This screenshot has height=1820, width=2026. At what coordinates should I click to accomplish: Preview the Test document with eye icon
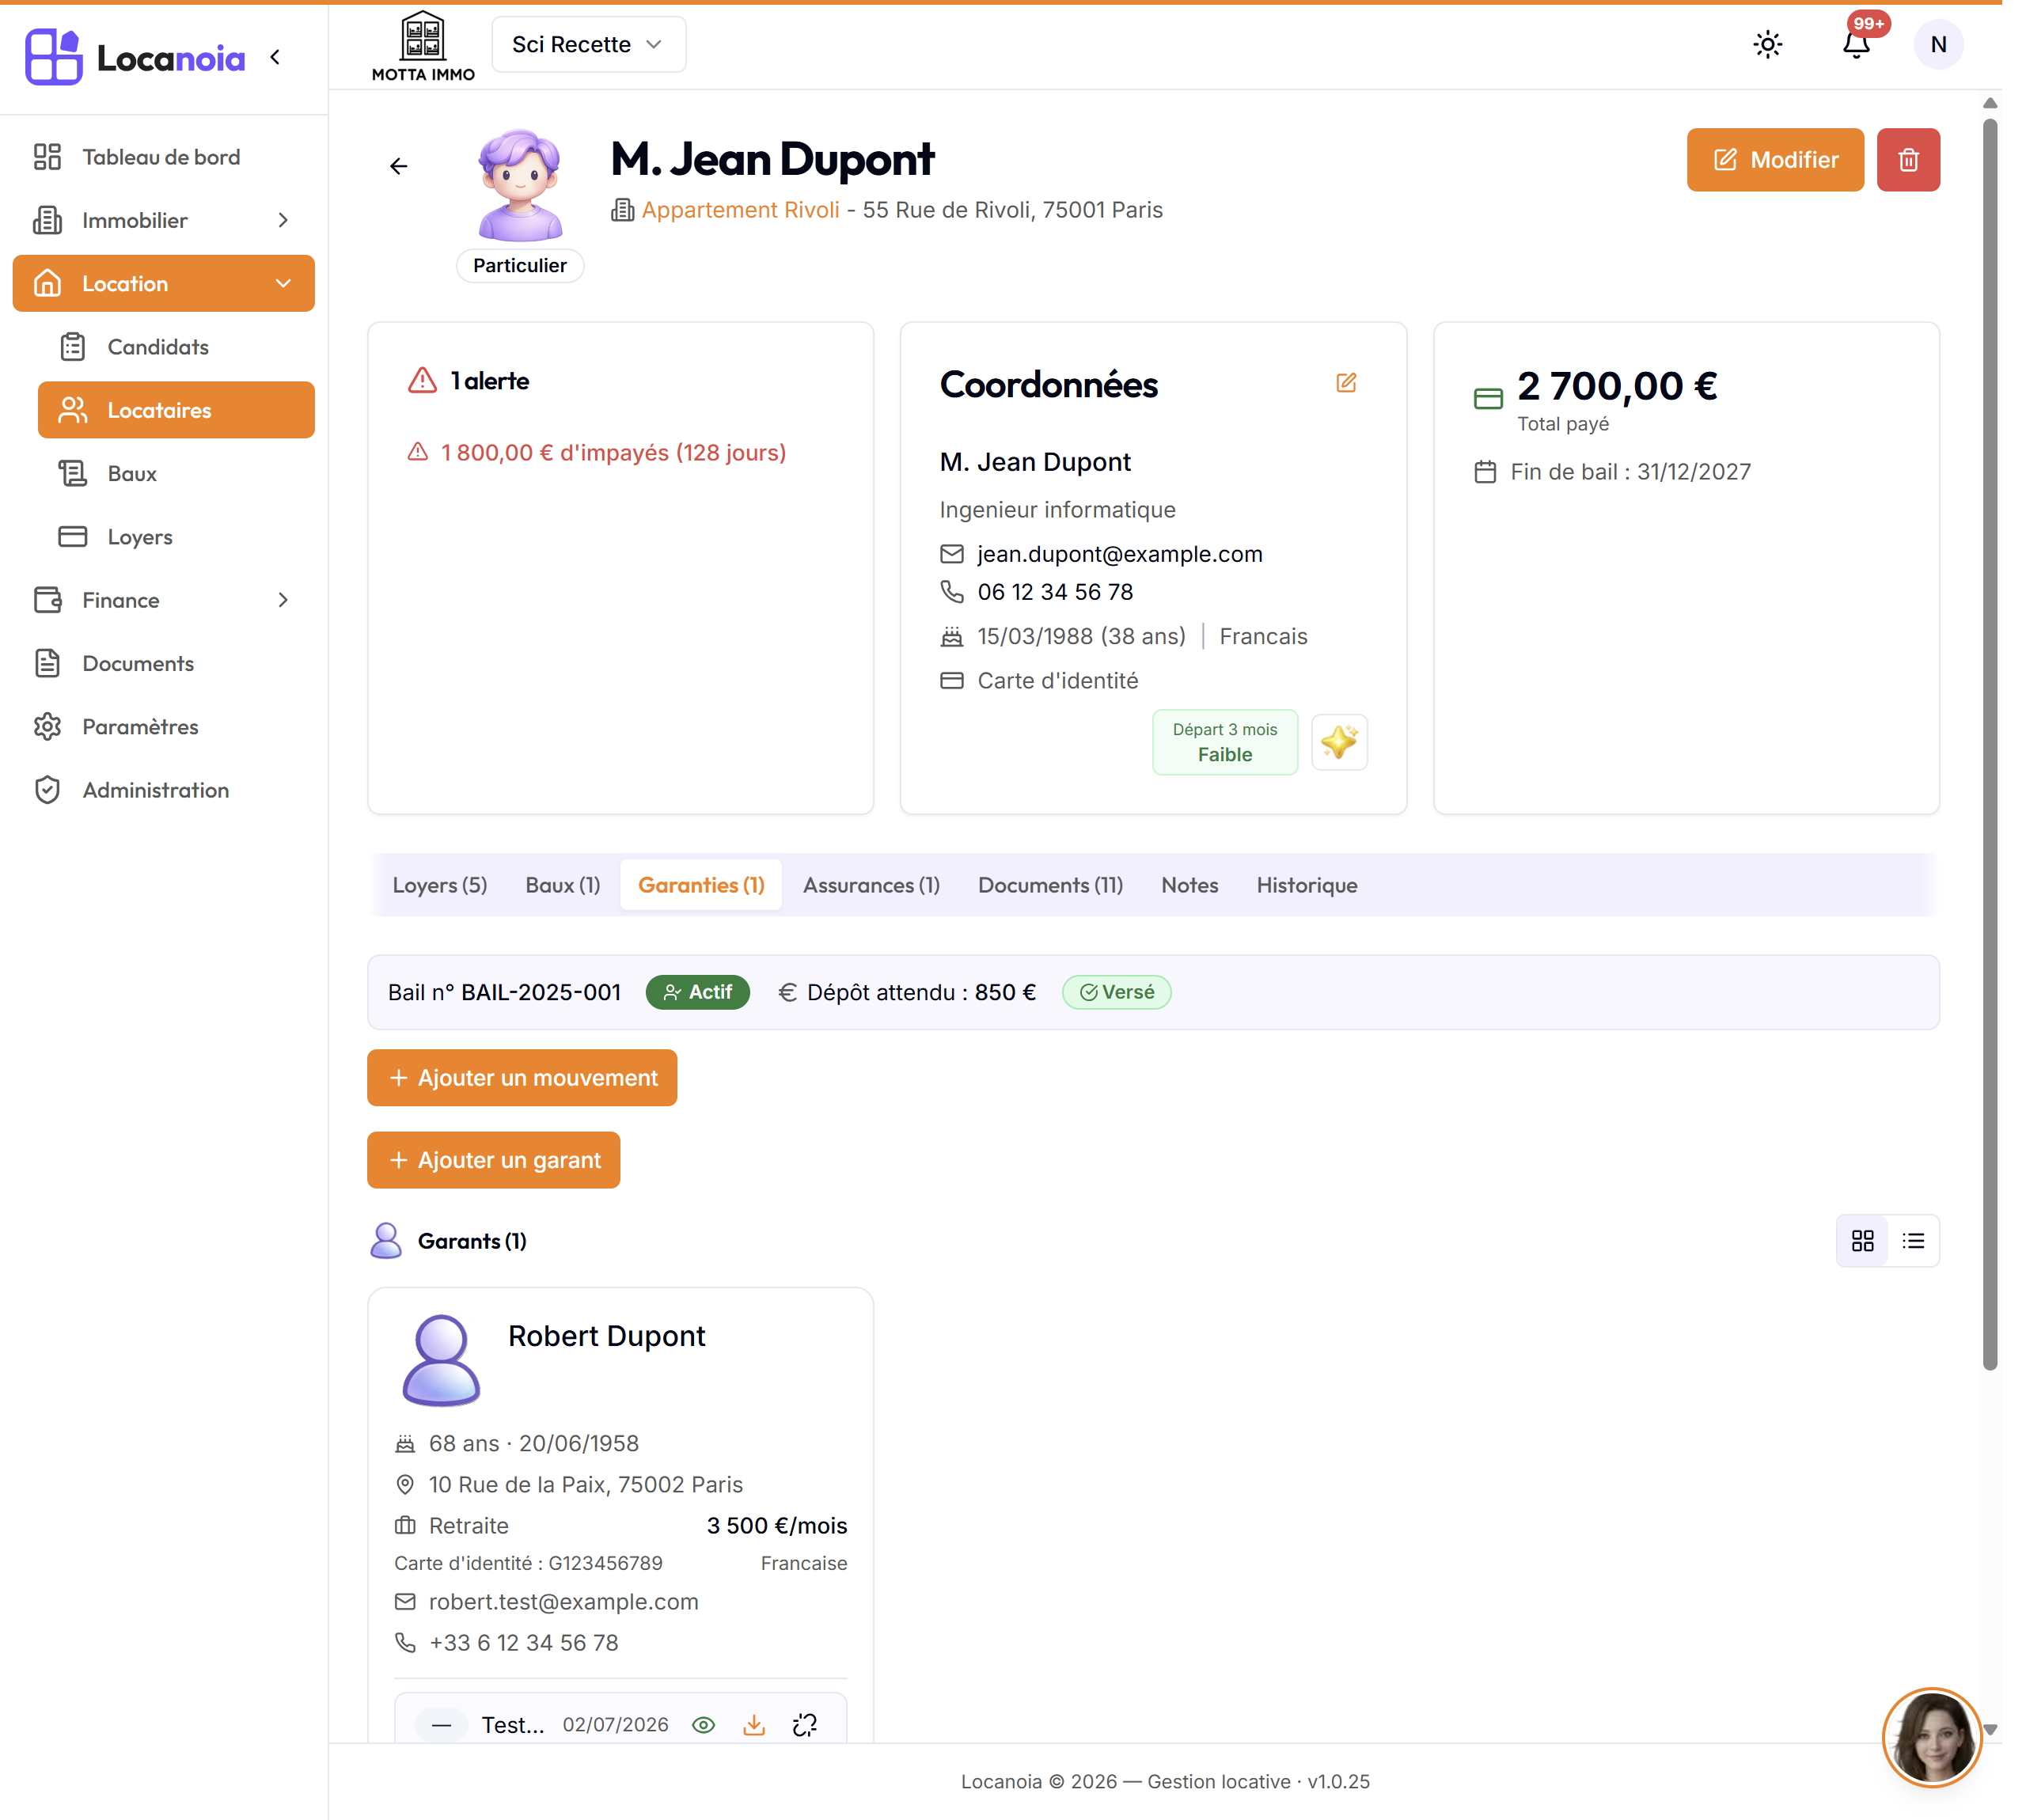click(x=704, y=1725)
